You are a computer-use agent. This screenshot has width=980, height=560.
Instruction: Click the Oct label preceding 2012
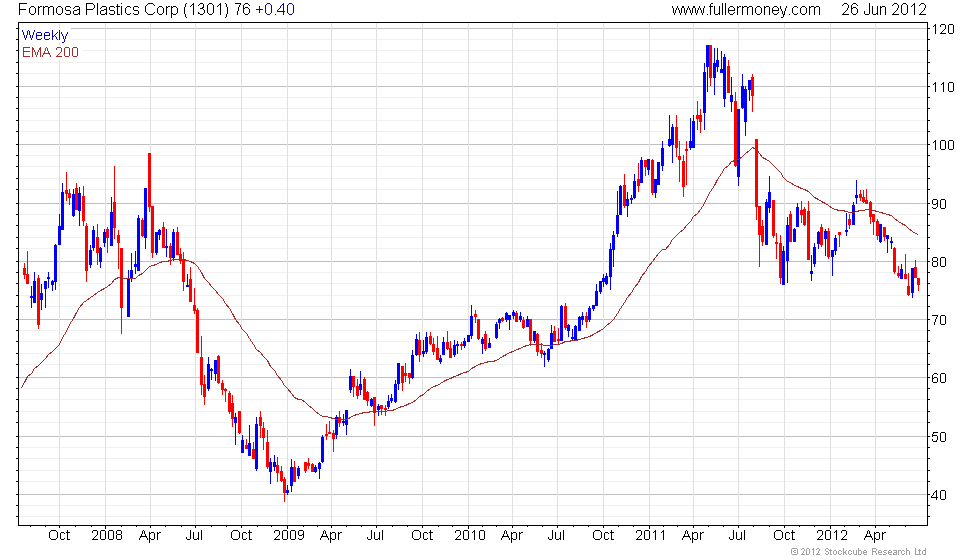click(x=784, y=536)
